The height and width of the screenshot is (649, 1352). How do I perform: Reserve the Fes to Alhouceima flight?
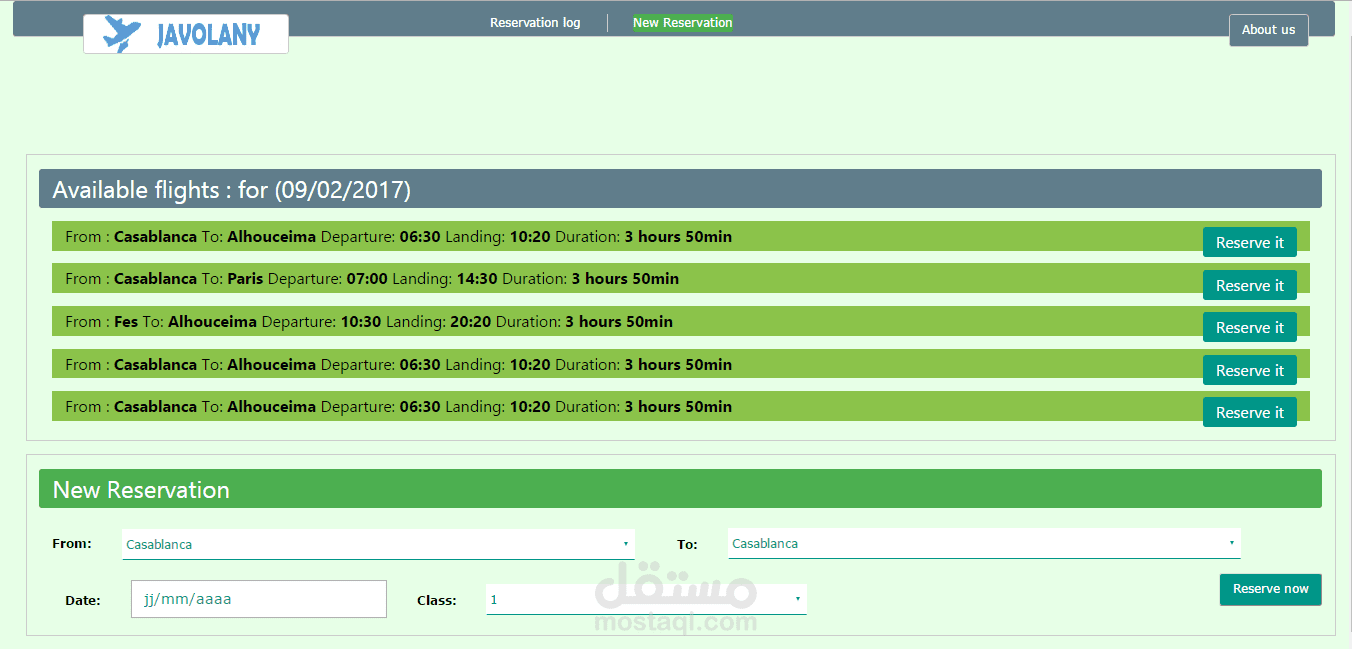[x=1249, y=327]
